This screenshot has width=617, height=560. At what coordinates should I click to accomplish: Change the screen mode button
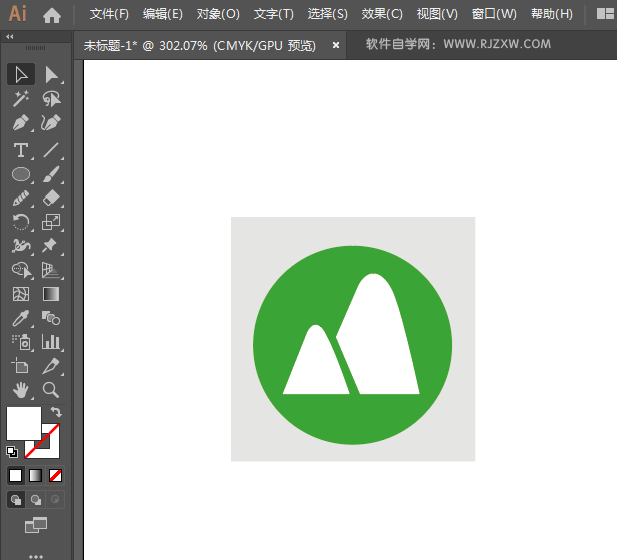click(36, 525)
